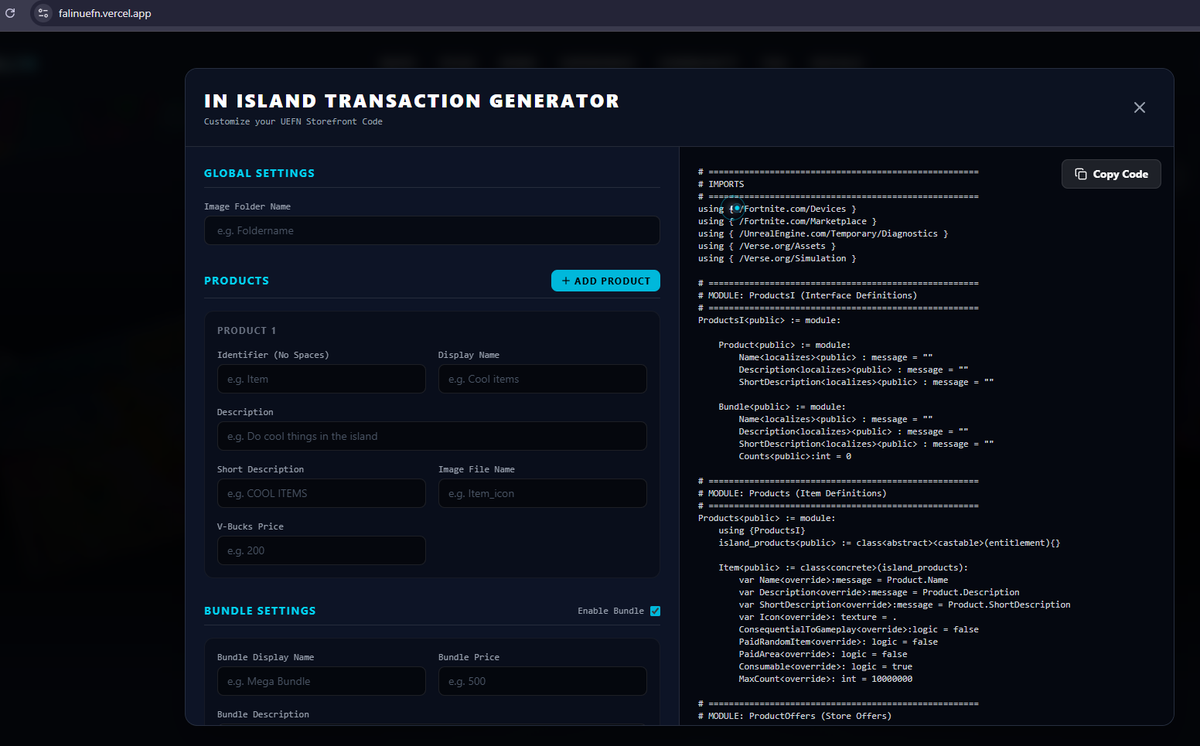Close the Transaction Generator dialog
Screen dimensions: 1200x746
click(1139, 107)
